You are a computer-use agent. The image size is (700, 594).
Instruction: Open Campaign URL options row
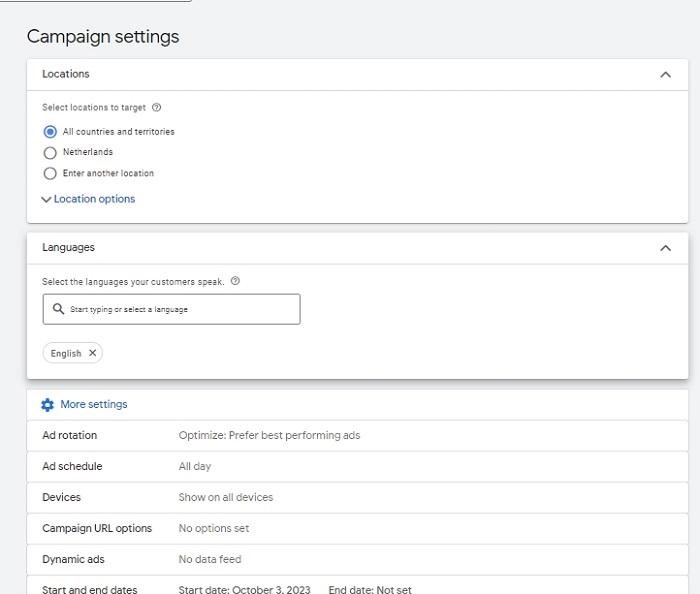coord(357,529)
